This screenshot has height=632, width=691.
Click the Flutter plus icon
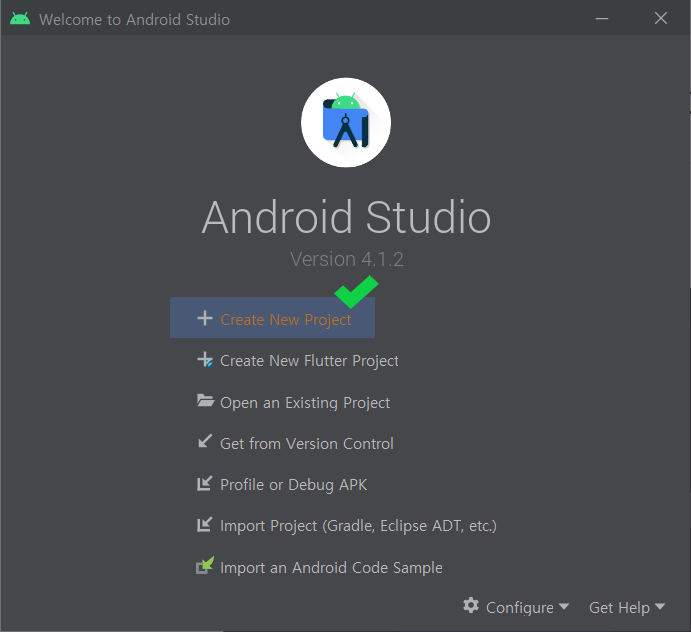pyautogui.click(x=205, y=360)
